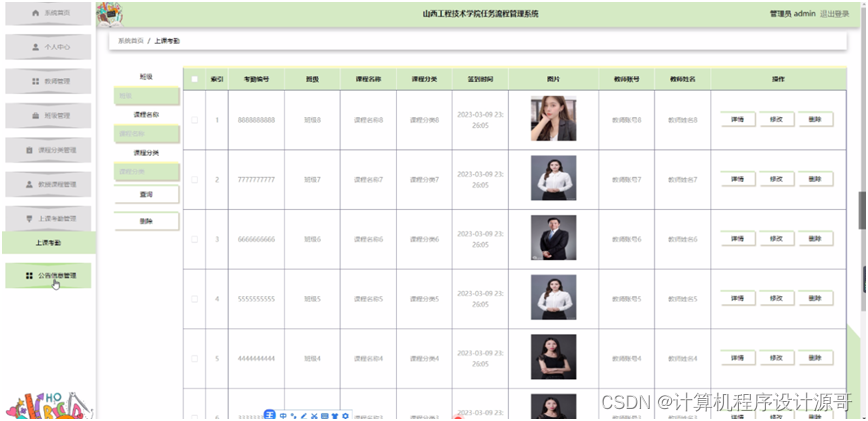
Task: Click 退出登录 to log out
Action: [x=834, y=14]
